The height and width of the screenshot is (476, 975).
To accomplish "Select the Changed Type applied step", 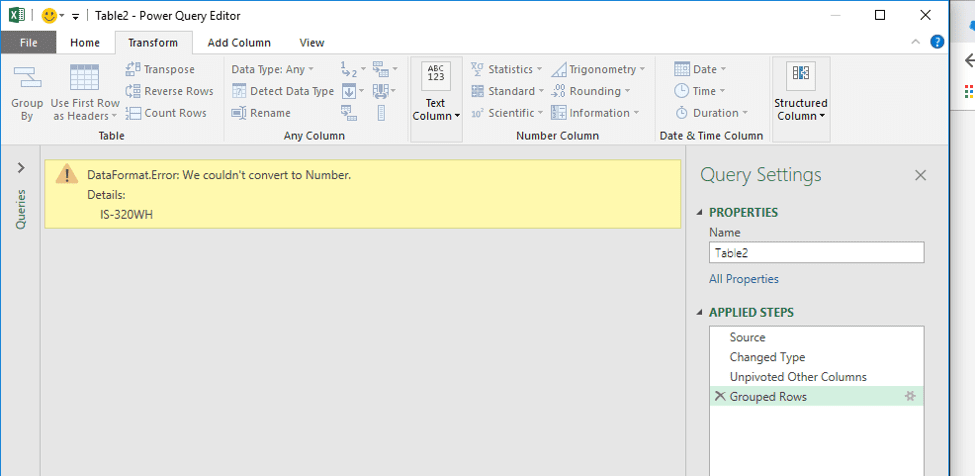I will coord(767,357).
